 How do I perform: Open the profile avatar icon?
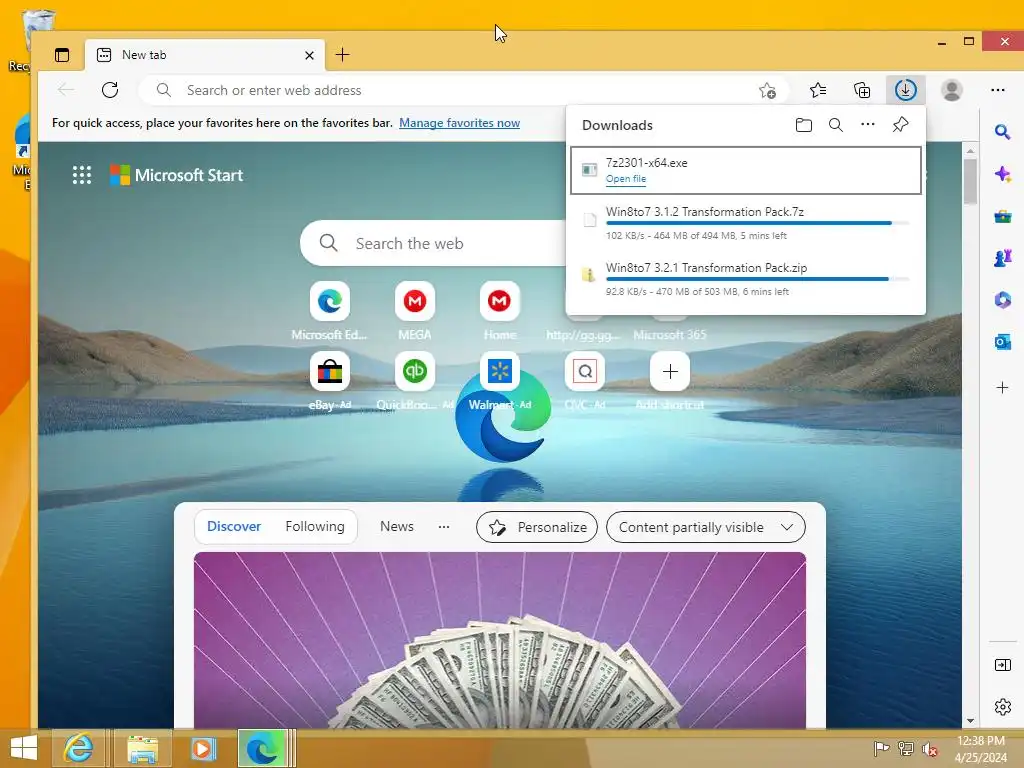point(952,90)
